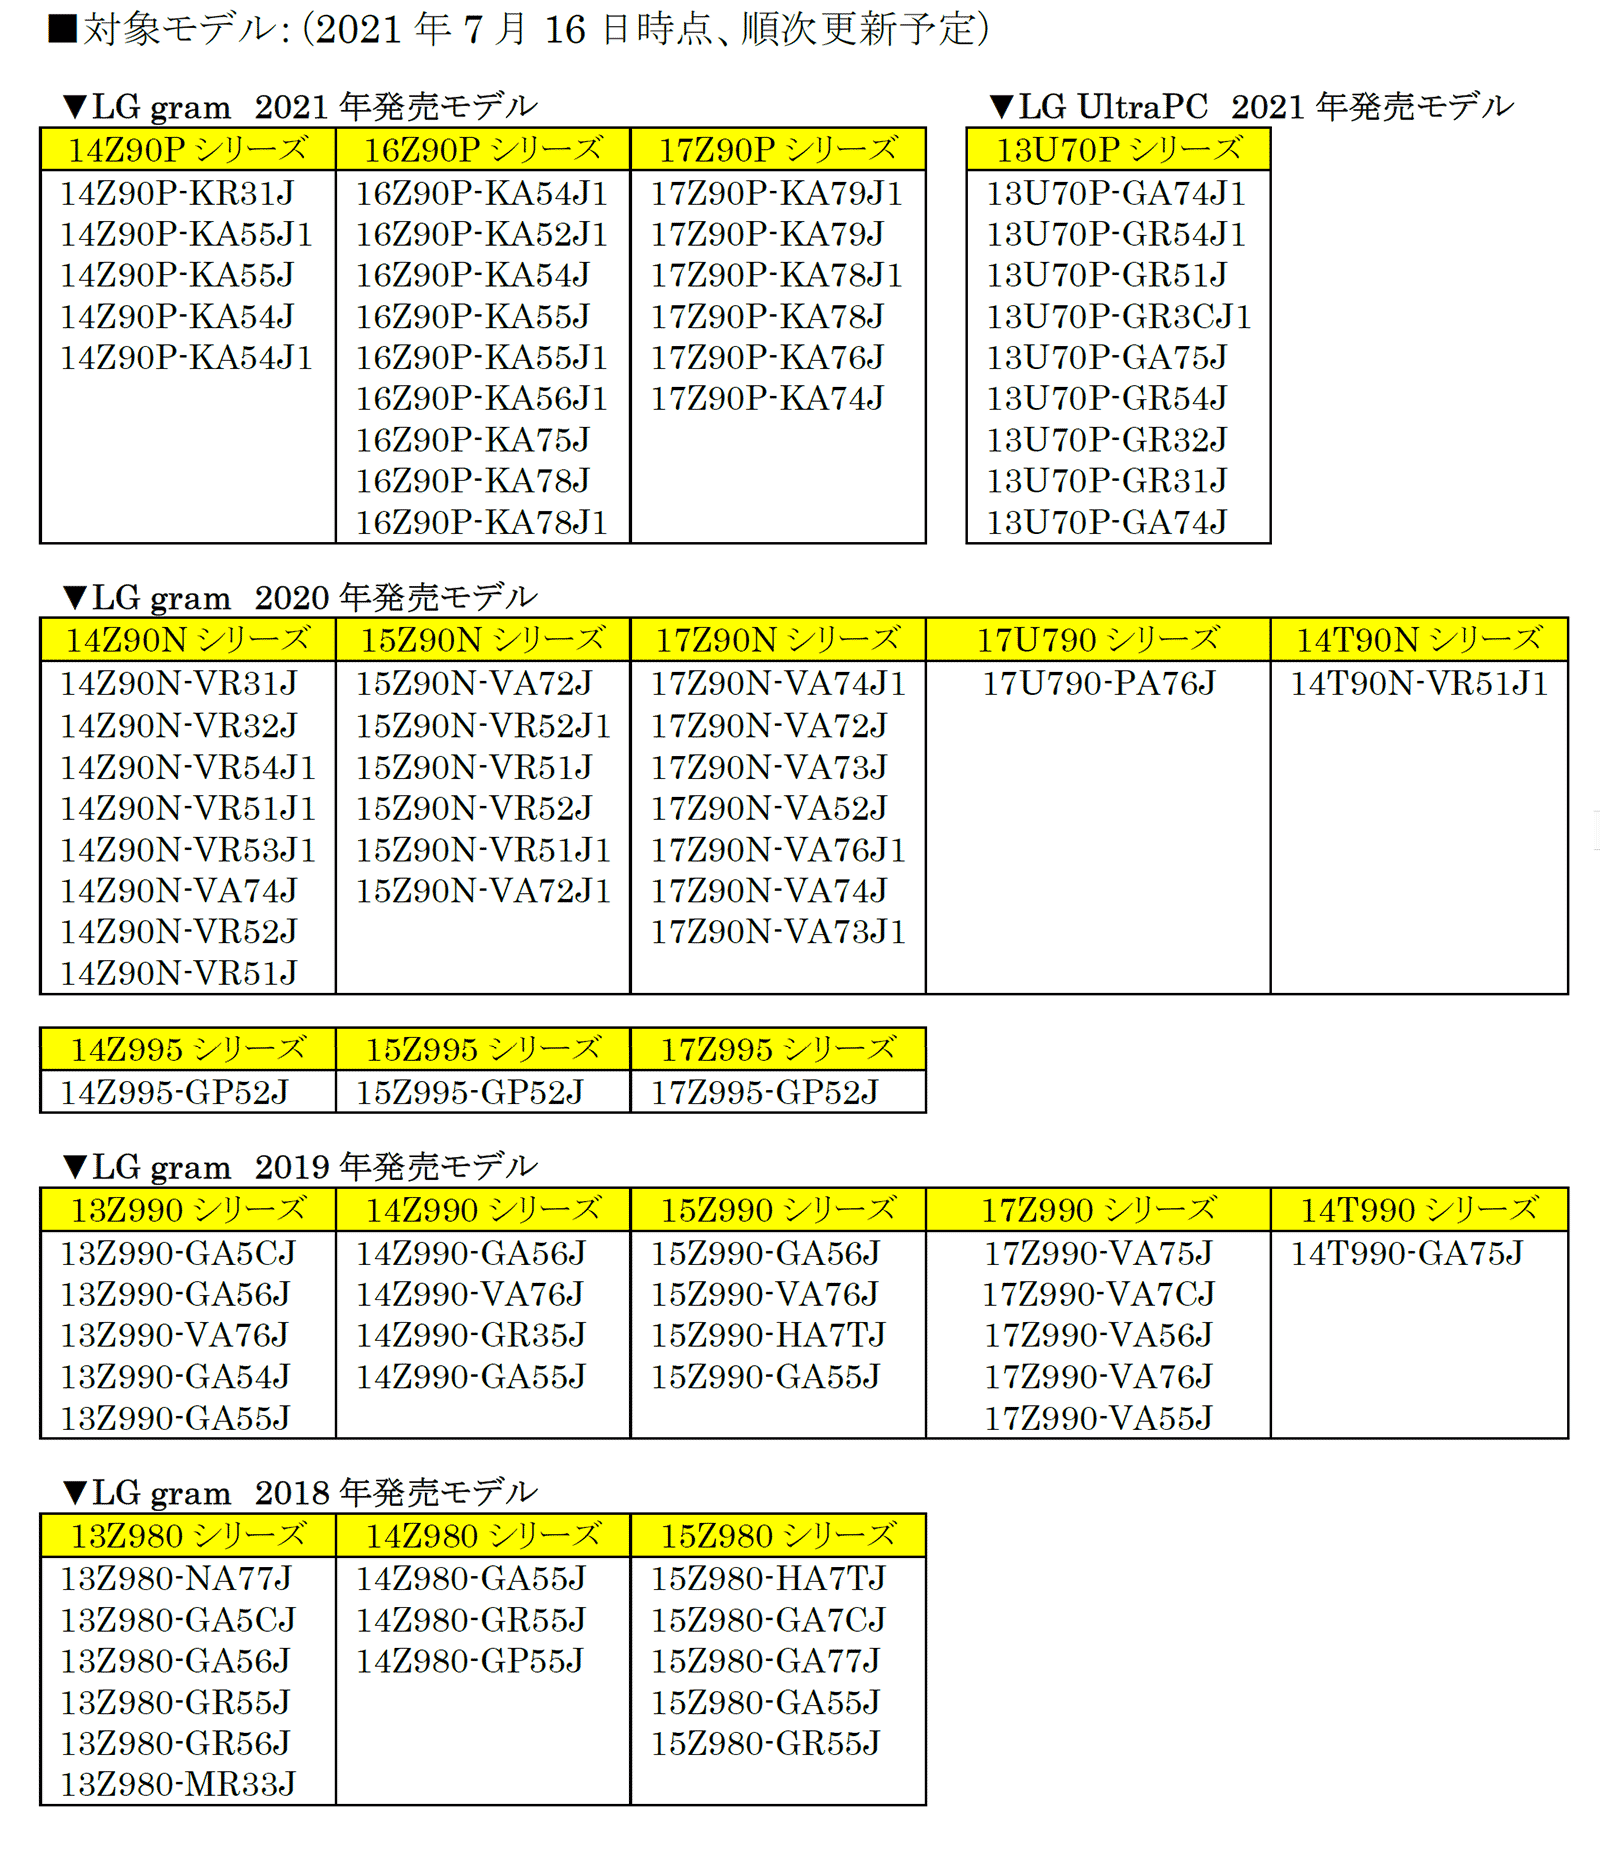
Task: Click the 14Z90P シリーズ header cell
Action: point(188,150)
